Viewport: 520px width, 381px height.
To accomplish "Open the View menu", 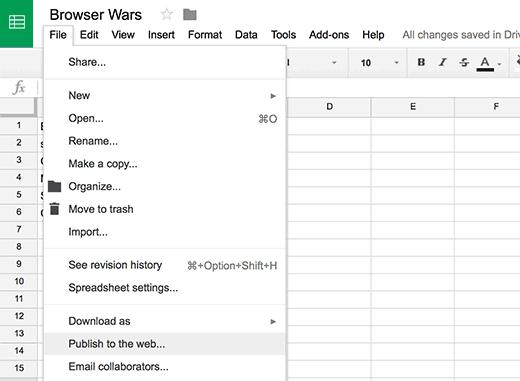I will pyautogui.click(x=123, y=35).
